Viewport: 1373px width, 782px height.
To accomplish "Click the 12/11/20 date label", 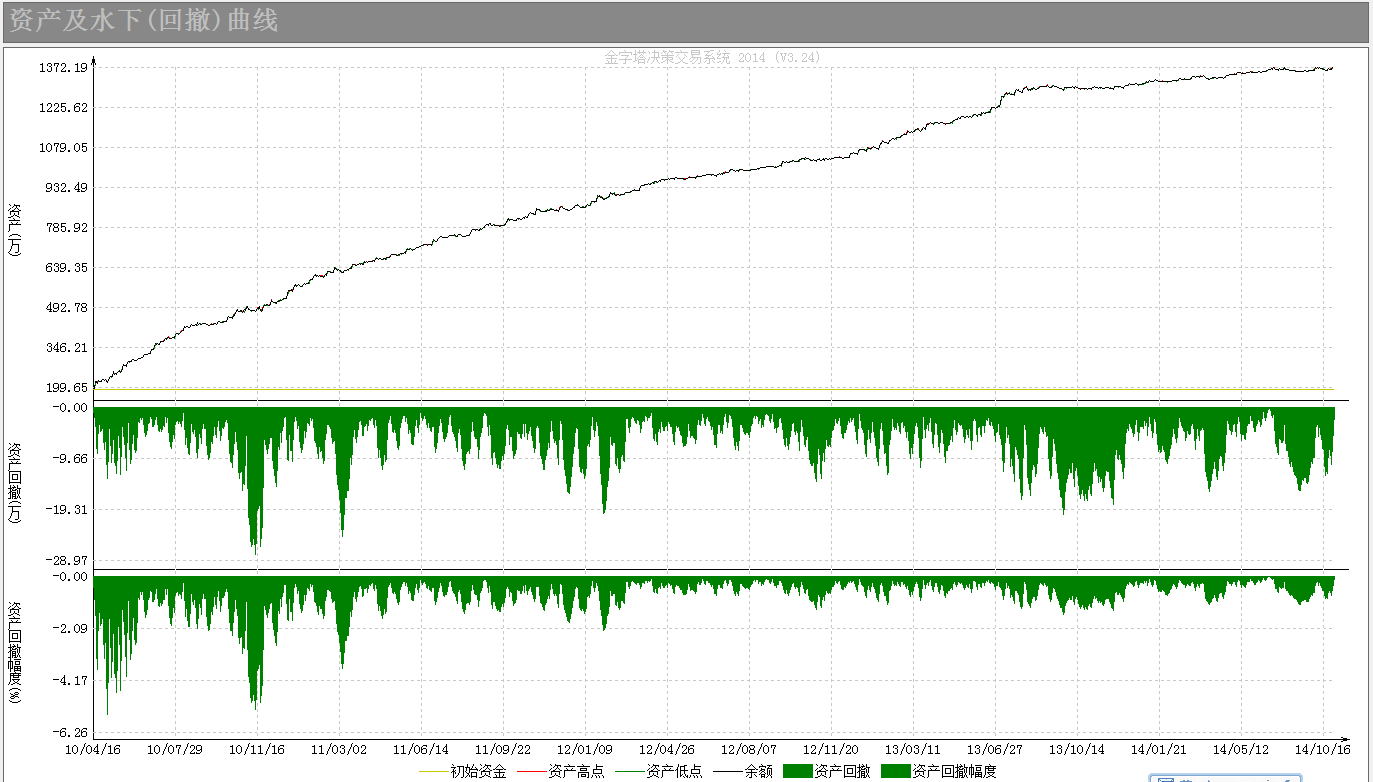I will (831, 749).
